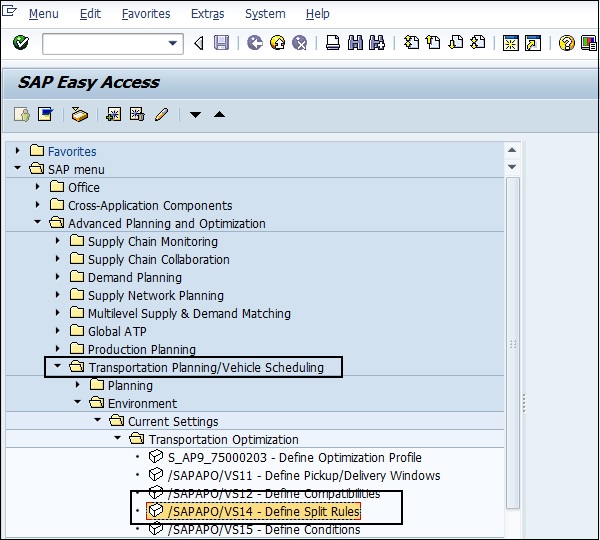Screen dimensions: 600x540
Task: Click the green checkmark Enter icon
Action: (20, 43)
